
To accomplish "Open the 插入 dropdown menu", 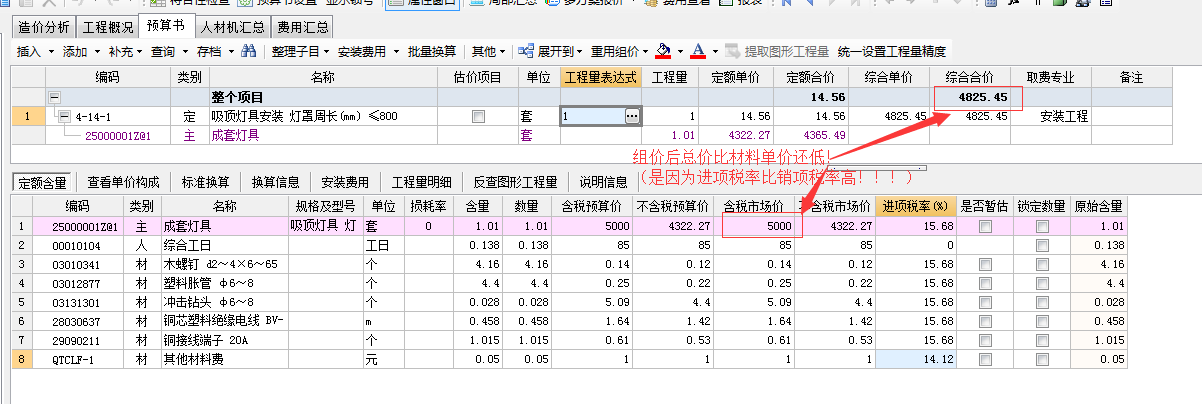I will click(x=36, y=51).
